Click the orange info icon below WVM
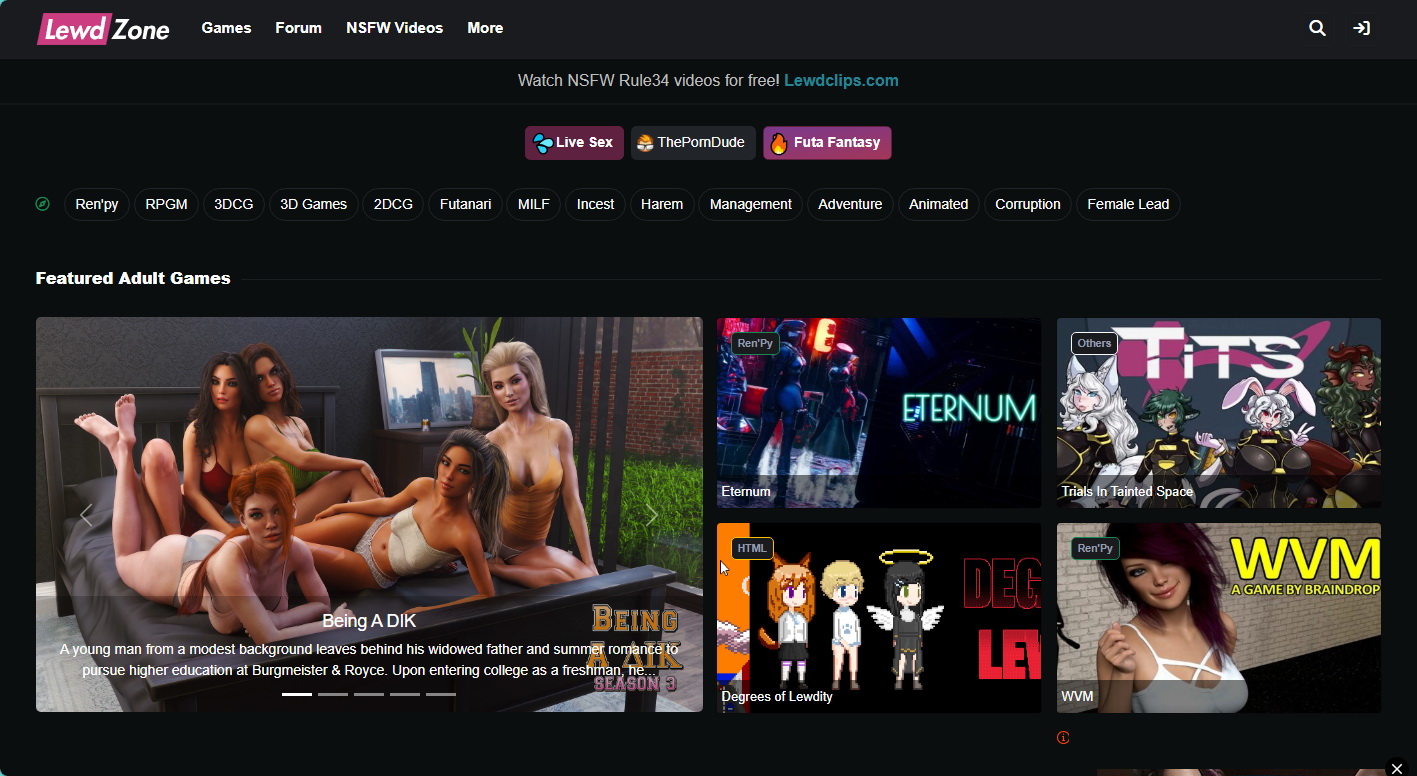This screenshot has width=1417, height=776. [x=1063, y=738]
